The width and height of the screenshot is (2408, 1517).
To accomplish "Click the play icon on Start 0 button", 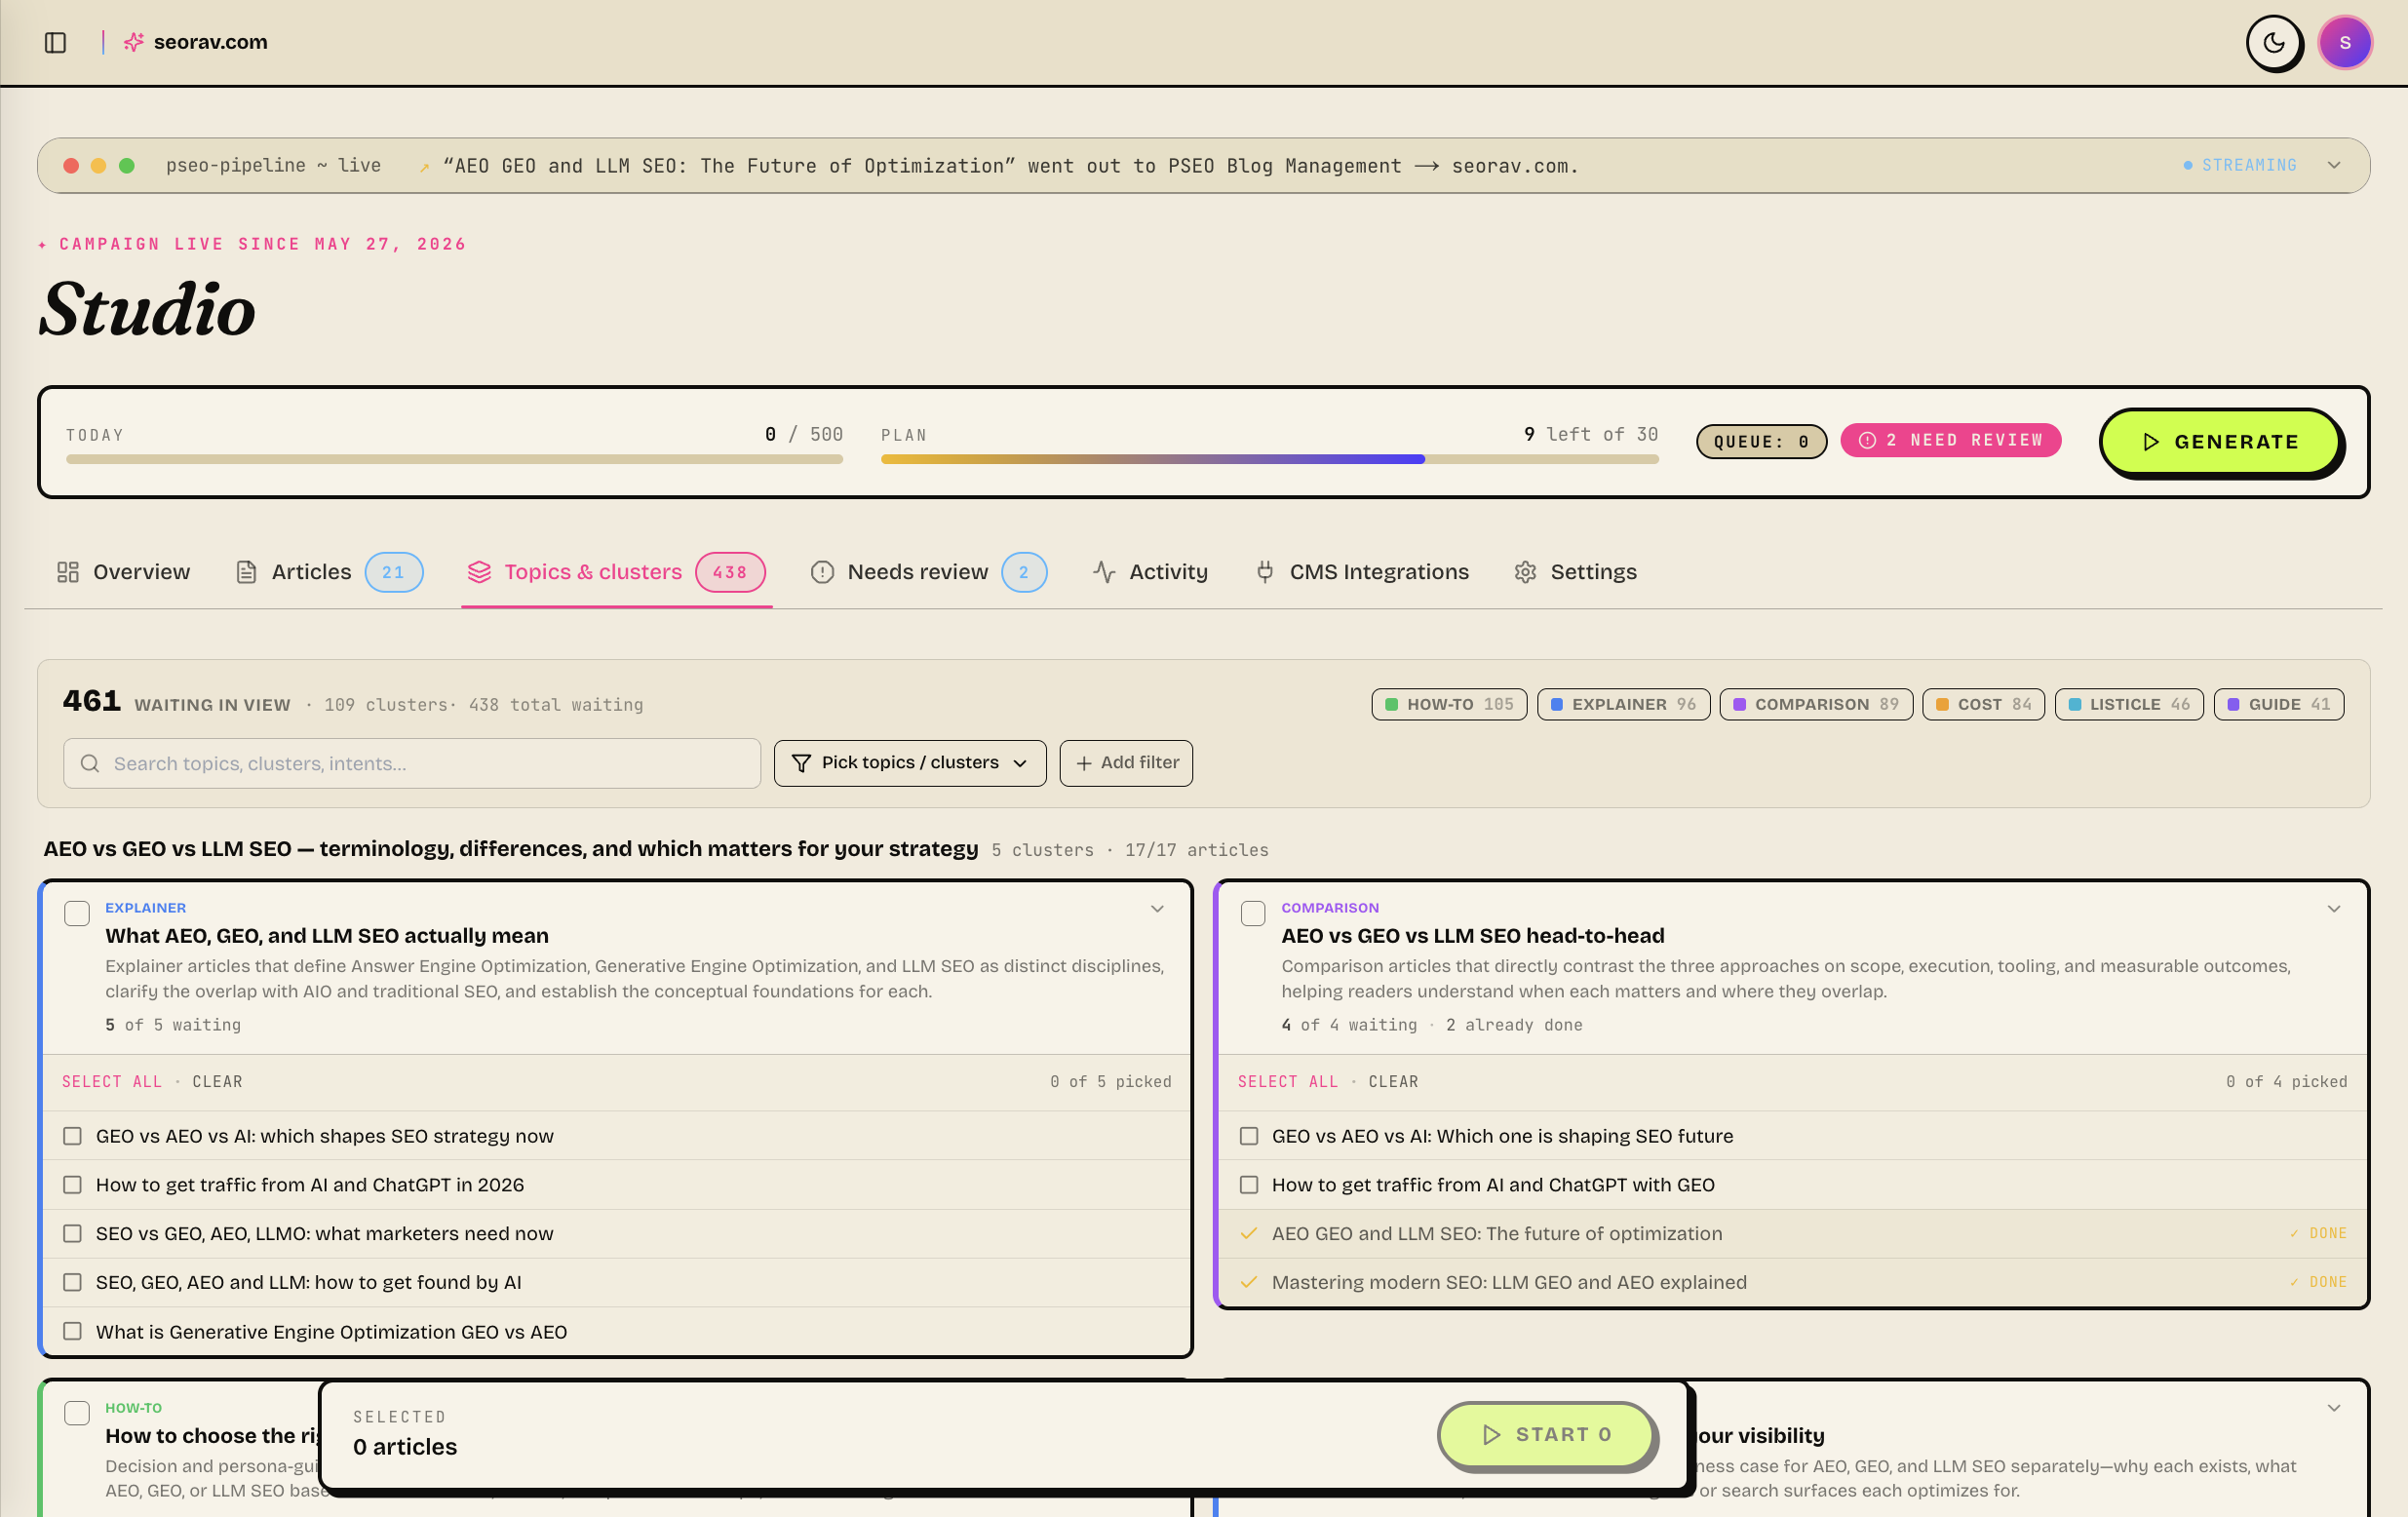I will click(1491, 1435).
